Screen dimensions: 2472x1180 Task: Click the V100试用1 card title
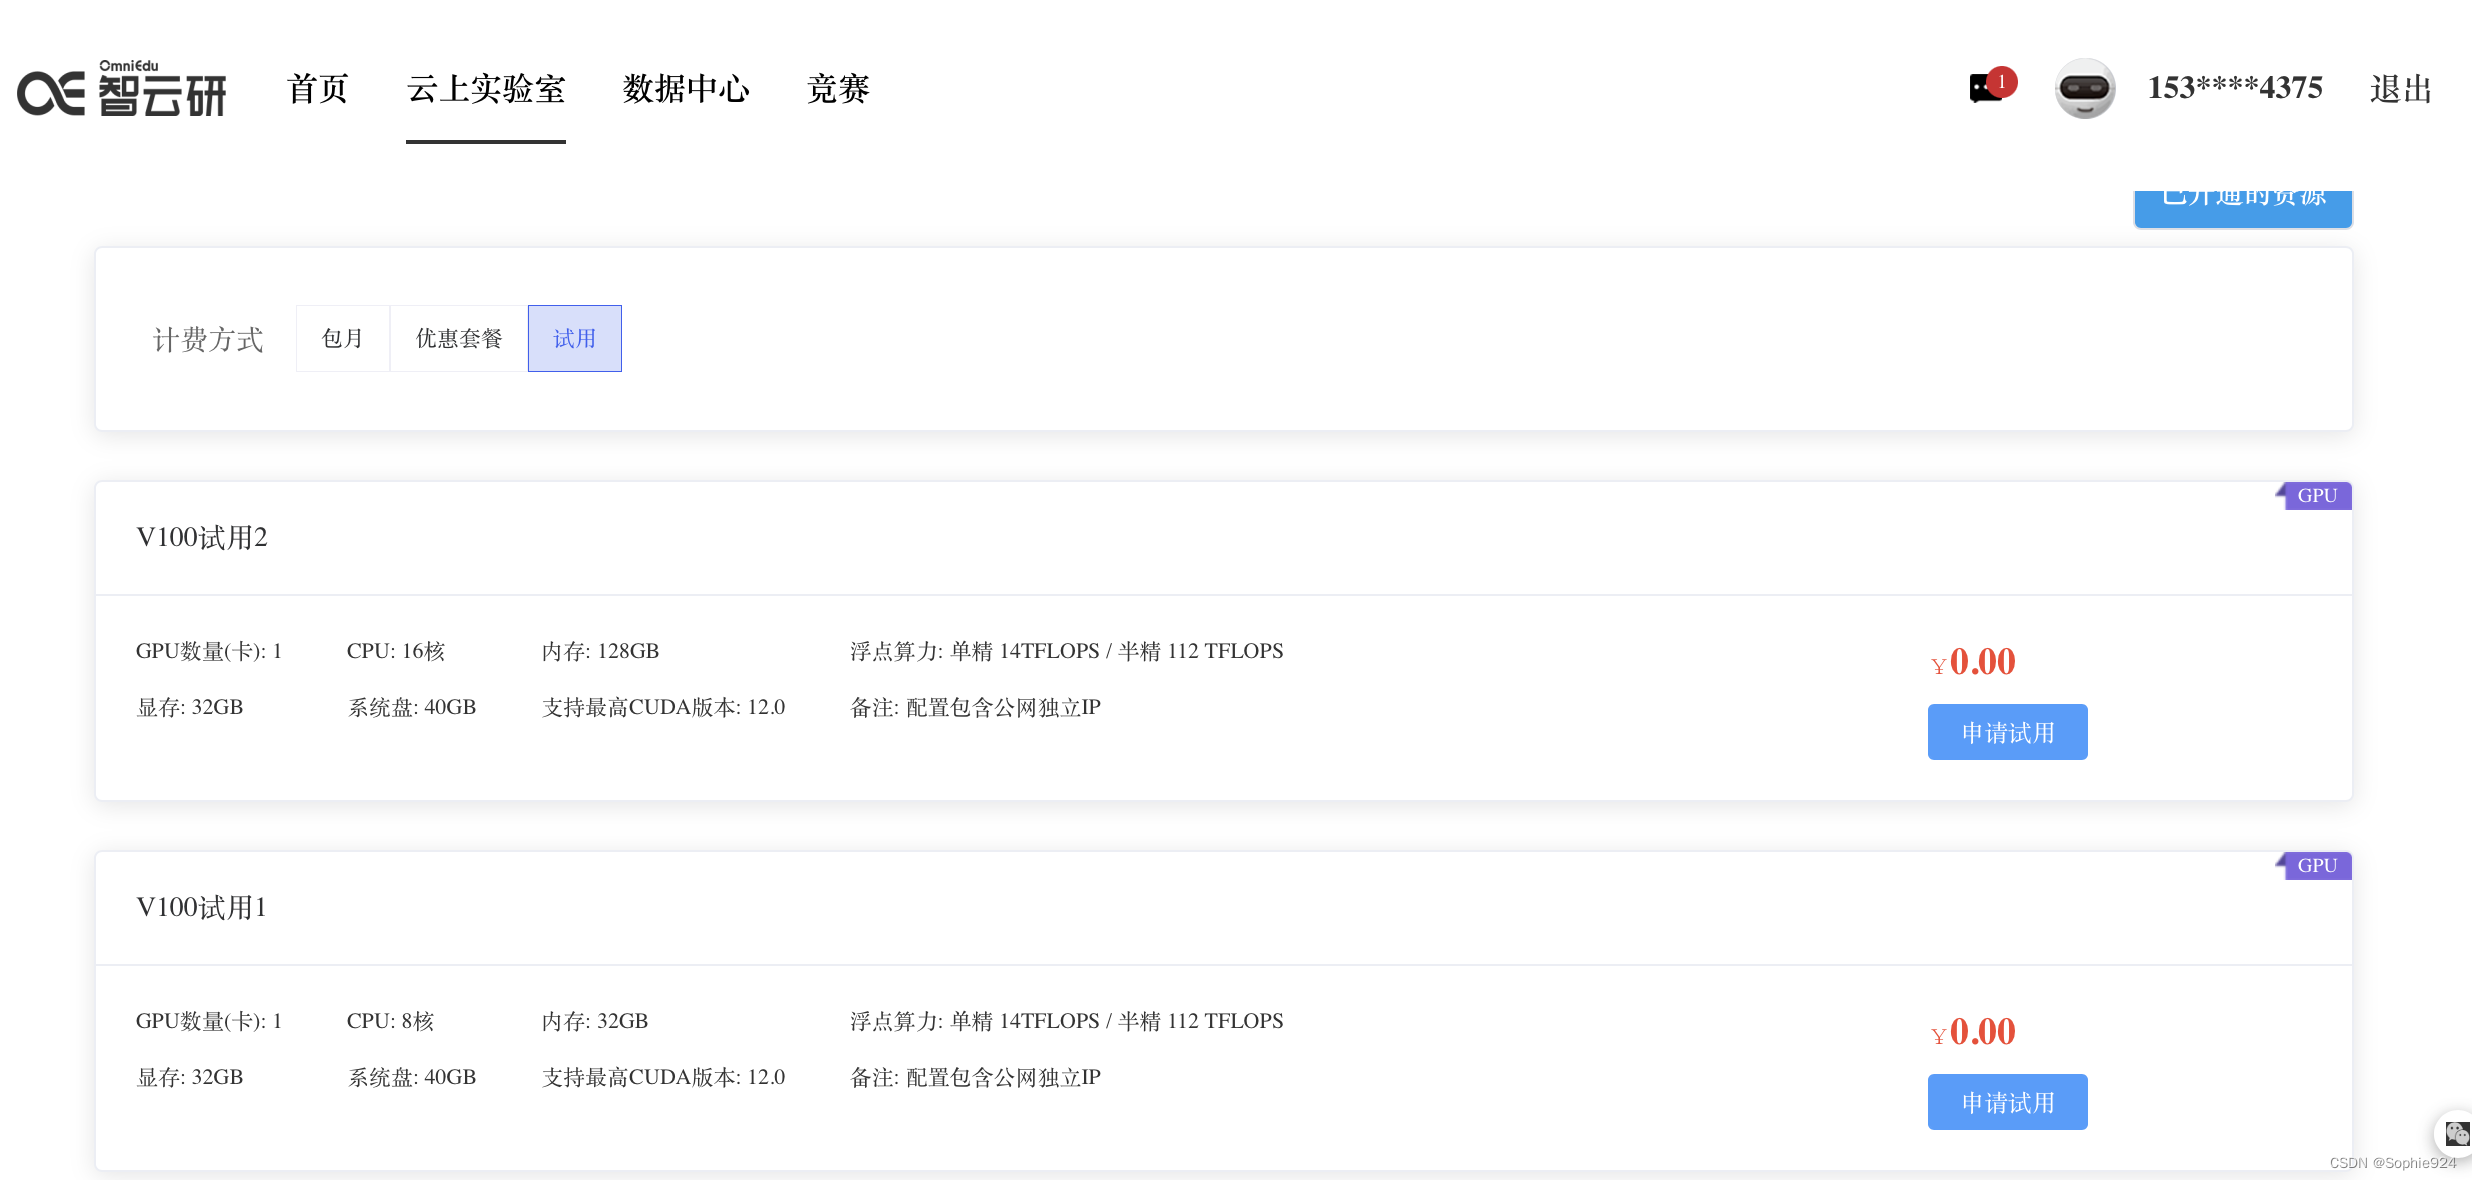pyautogui.click(x=202, y=908)
